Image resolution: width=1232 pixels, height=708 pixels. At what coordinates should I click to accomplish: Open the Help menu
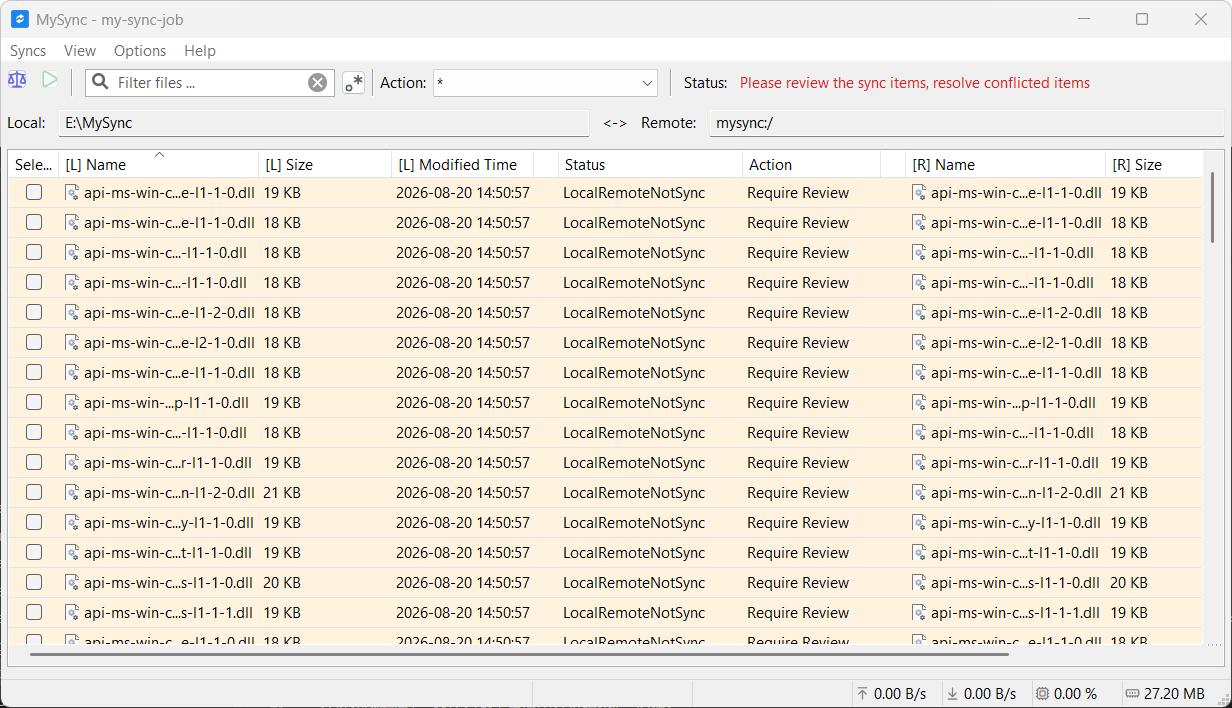[x=200, y=51]
